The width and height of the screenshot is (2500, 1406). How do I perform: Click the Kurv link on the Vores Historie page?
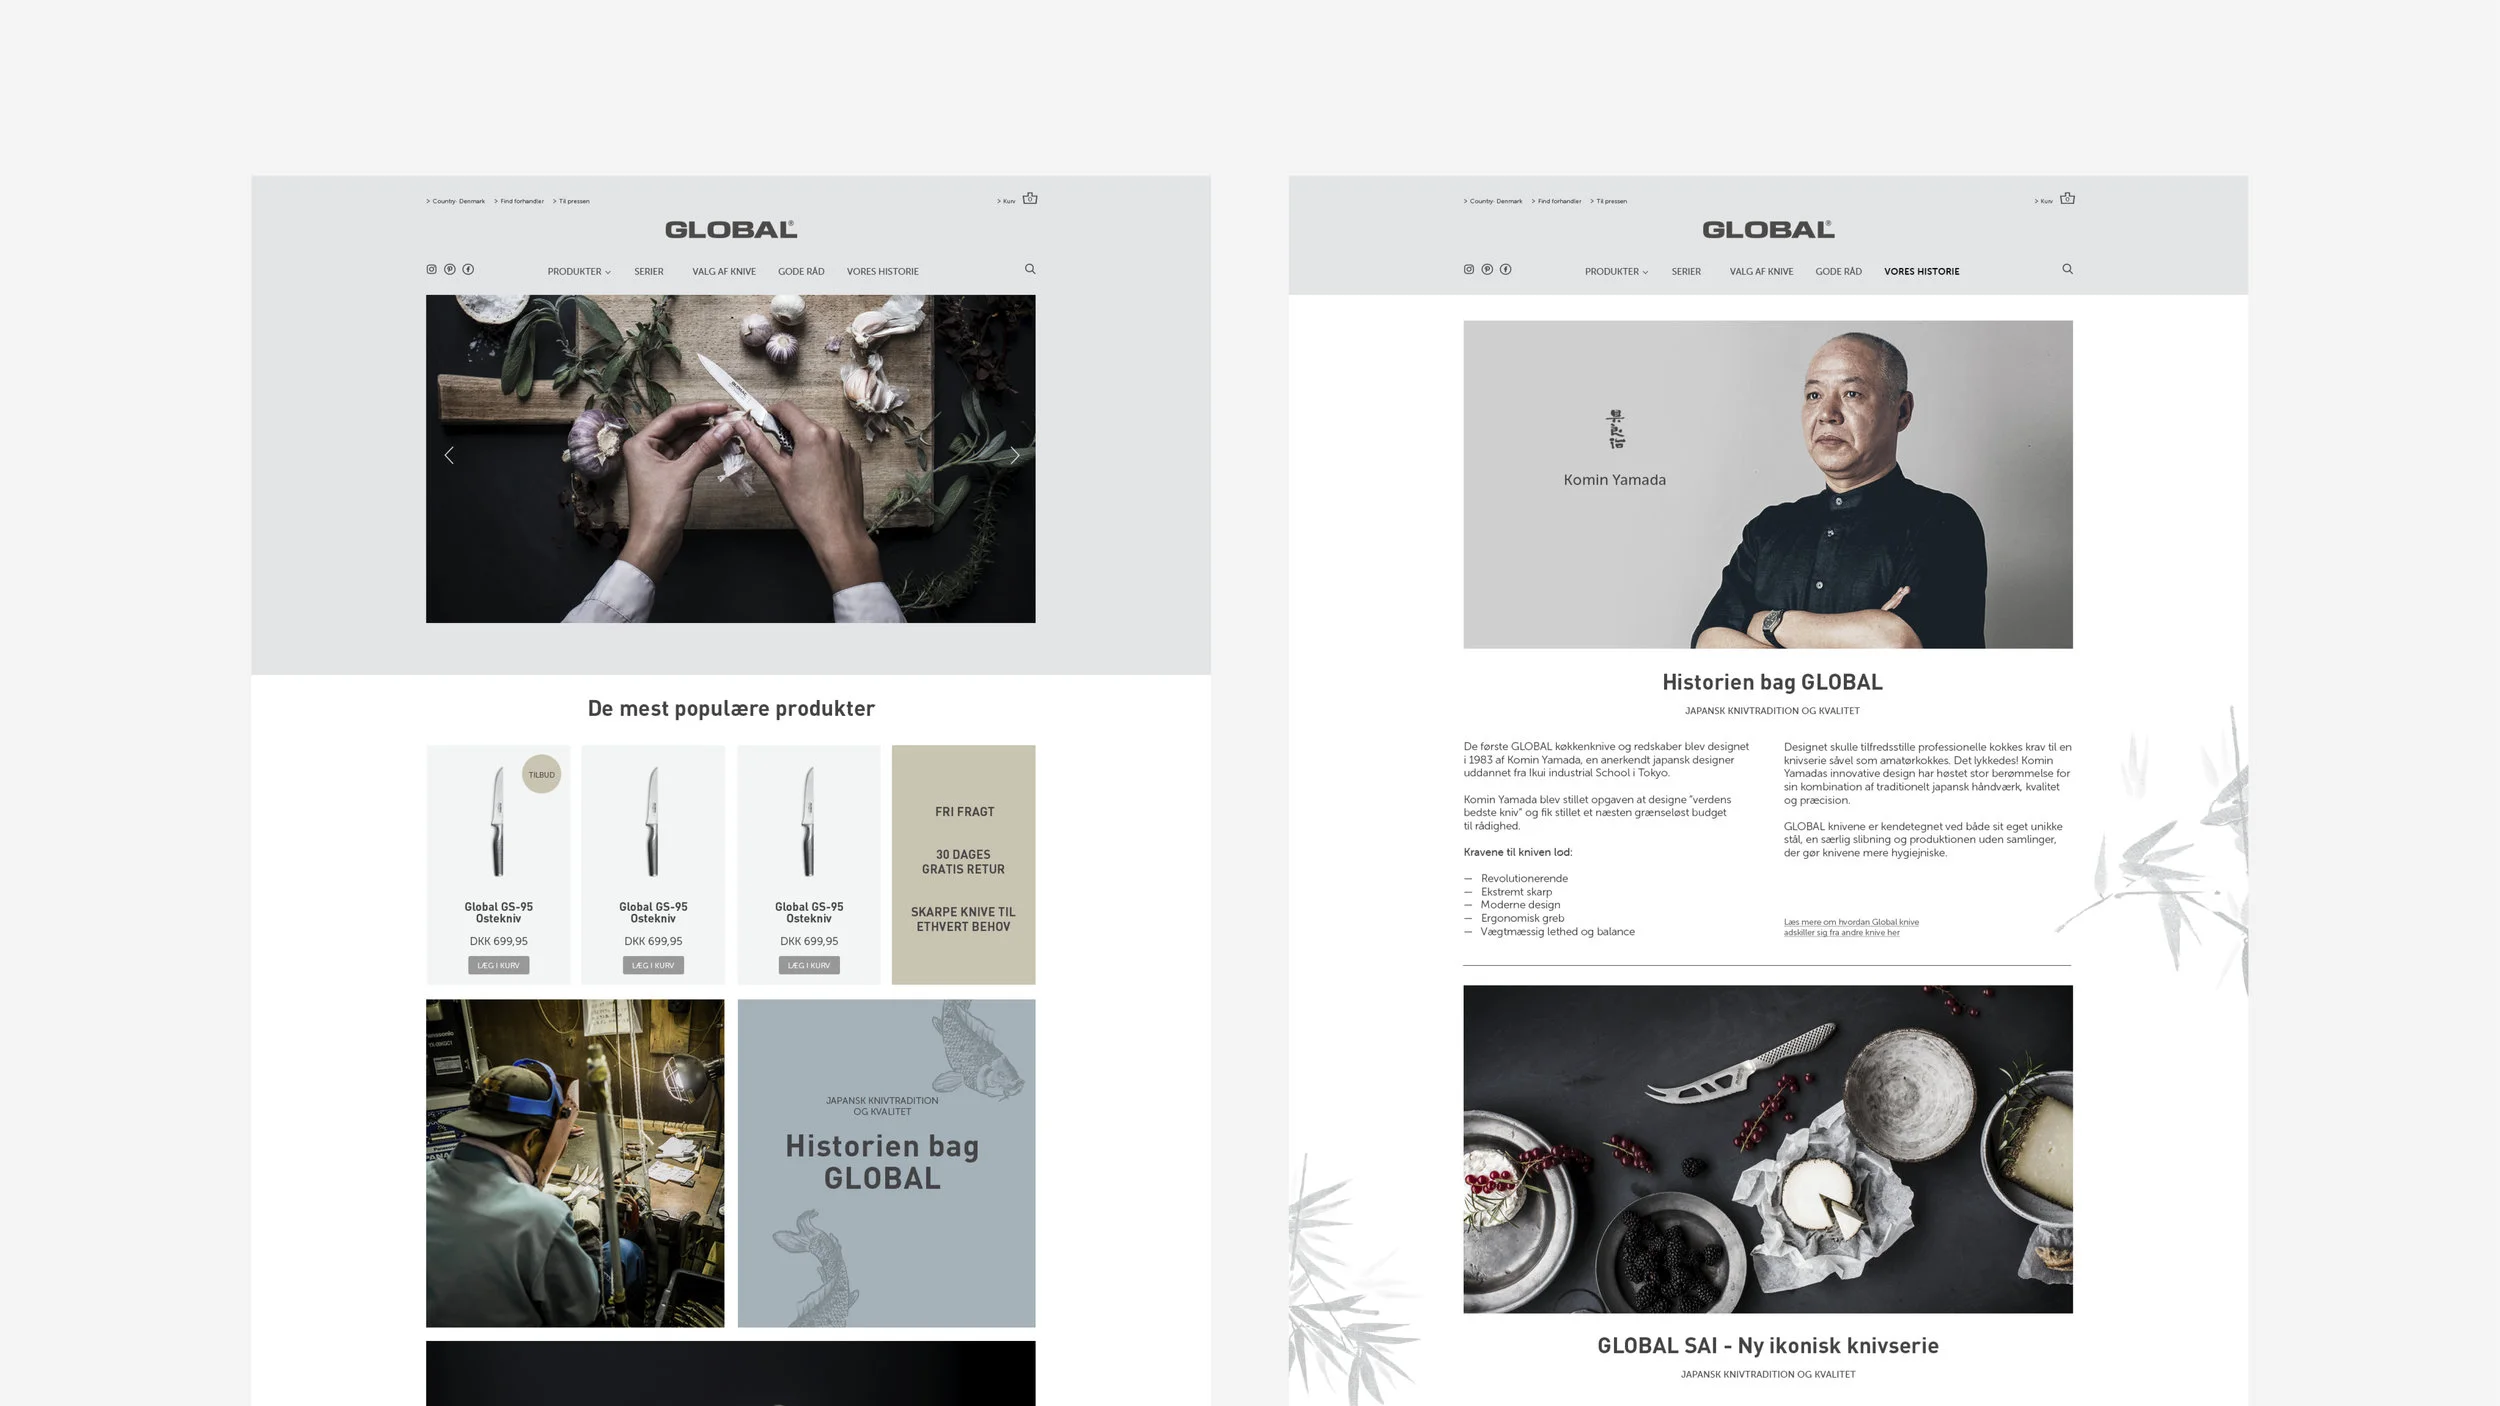pos(2043,201)
